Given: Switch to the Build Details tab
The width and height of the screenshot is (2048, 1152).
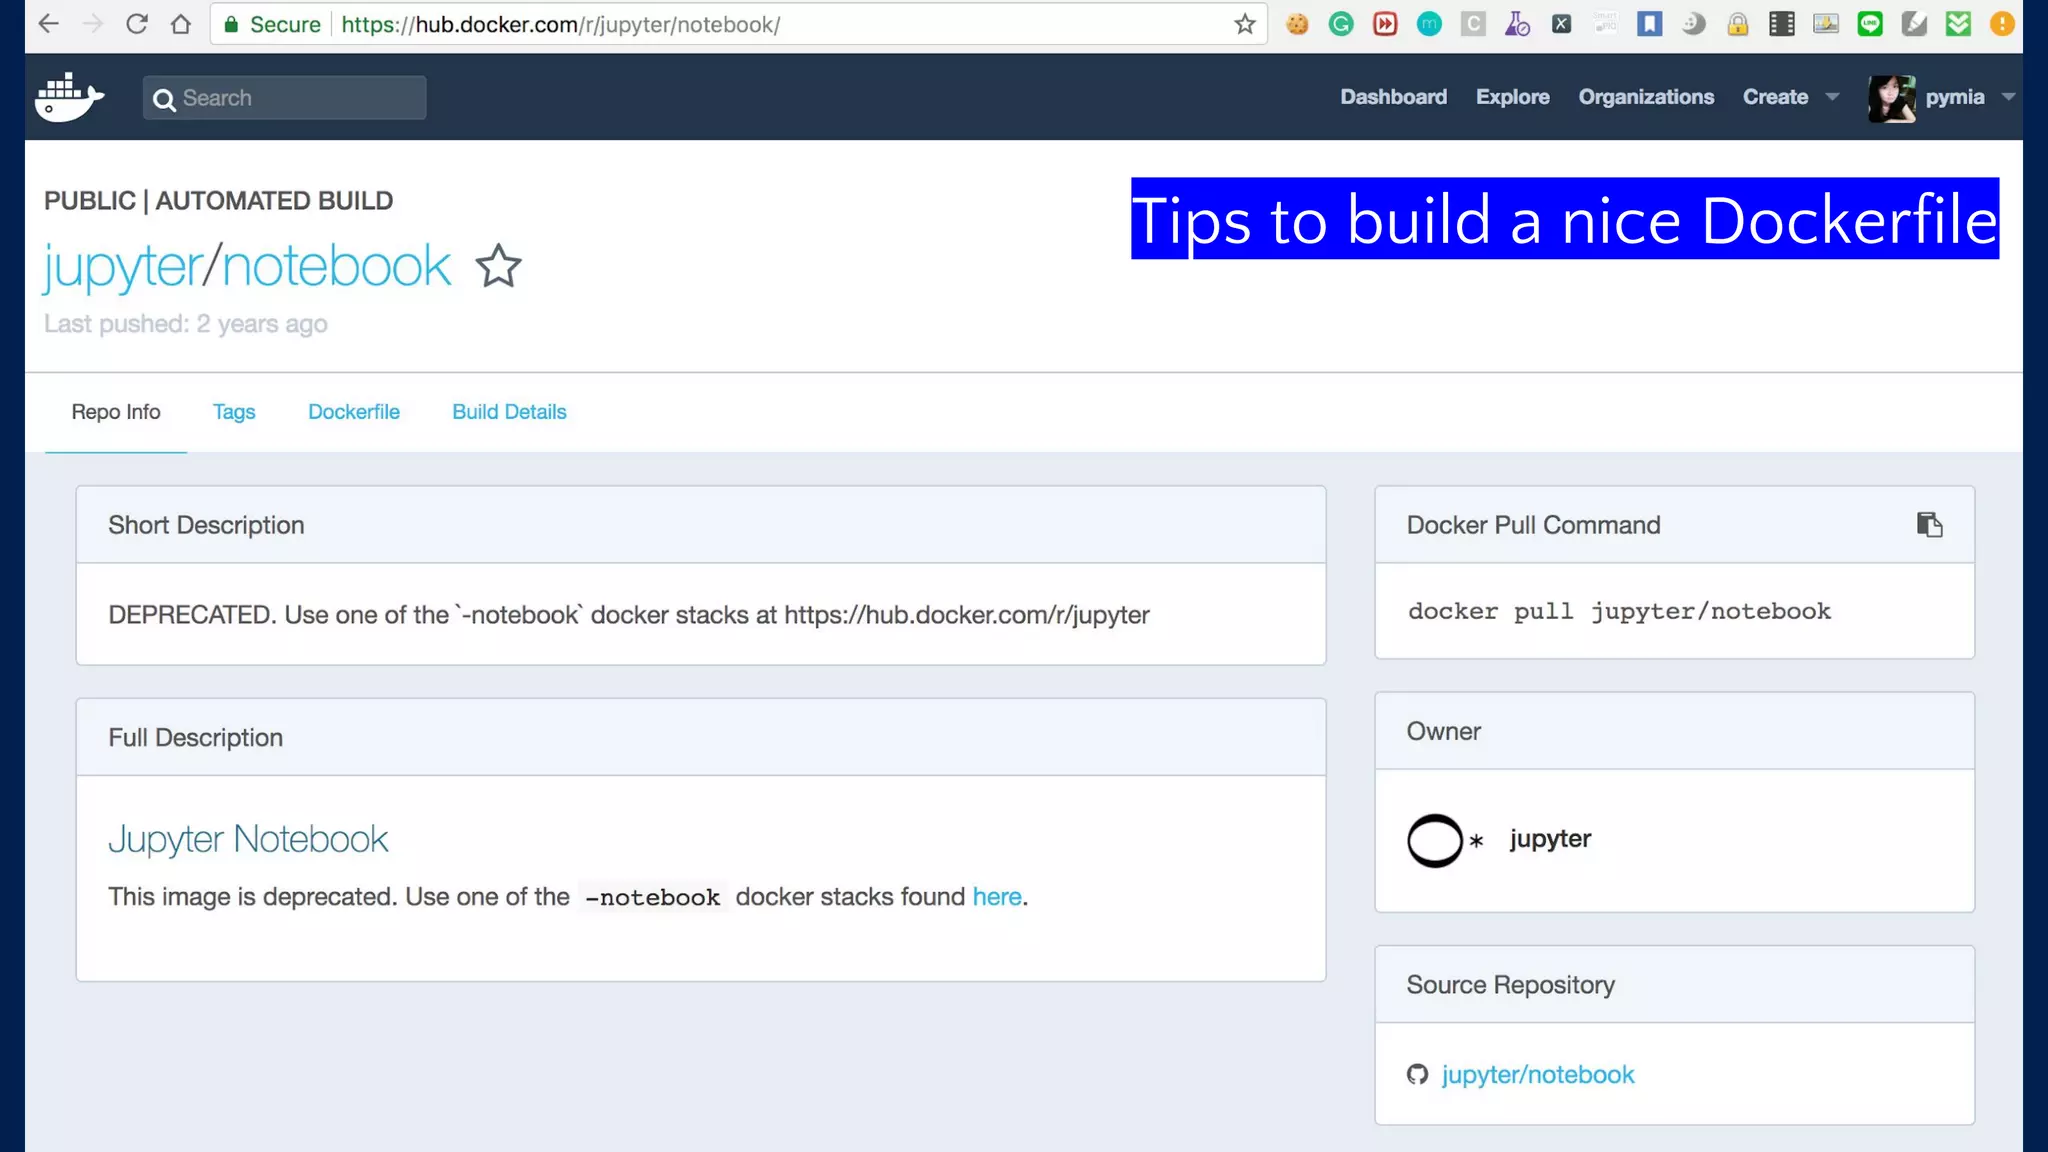Looking at the screenshot, I should pos(509,412).
